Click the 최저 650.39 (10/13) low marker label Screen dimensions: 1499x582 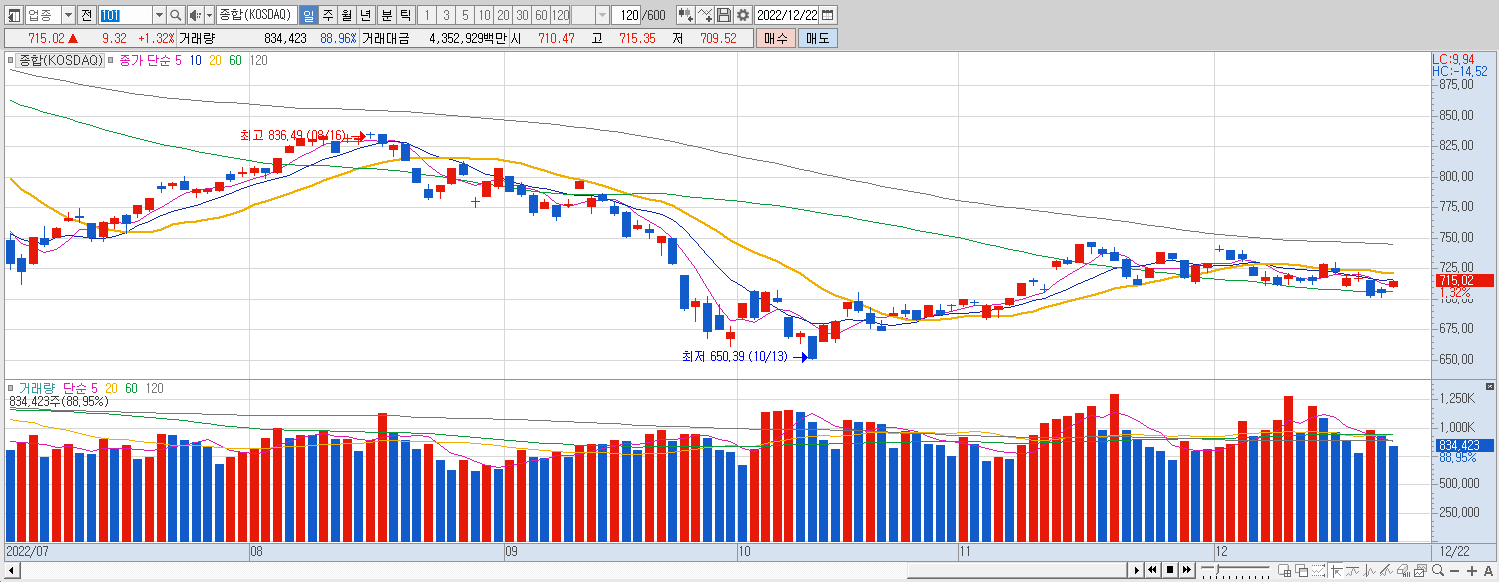coord(734,356)
